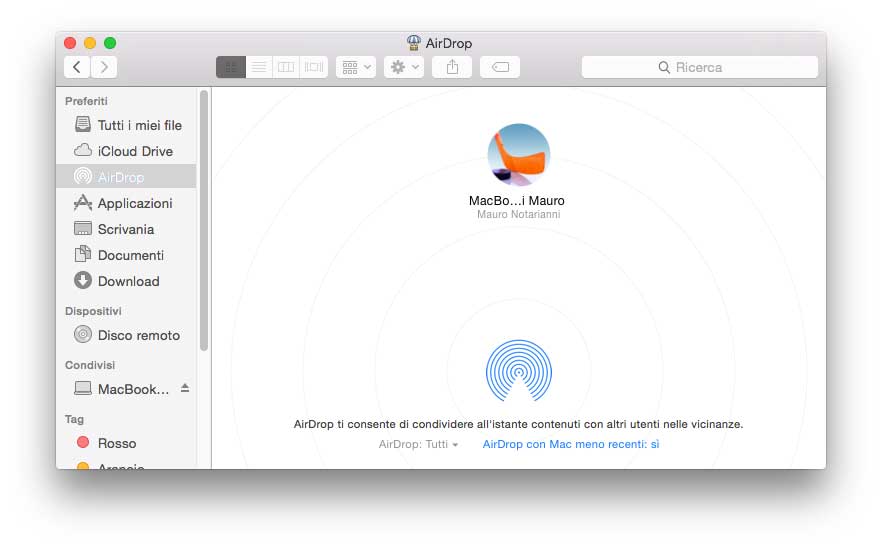
Task: Click the sidebar scrollbar
Action: point(204,220)
